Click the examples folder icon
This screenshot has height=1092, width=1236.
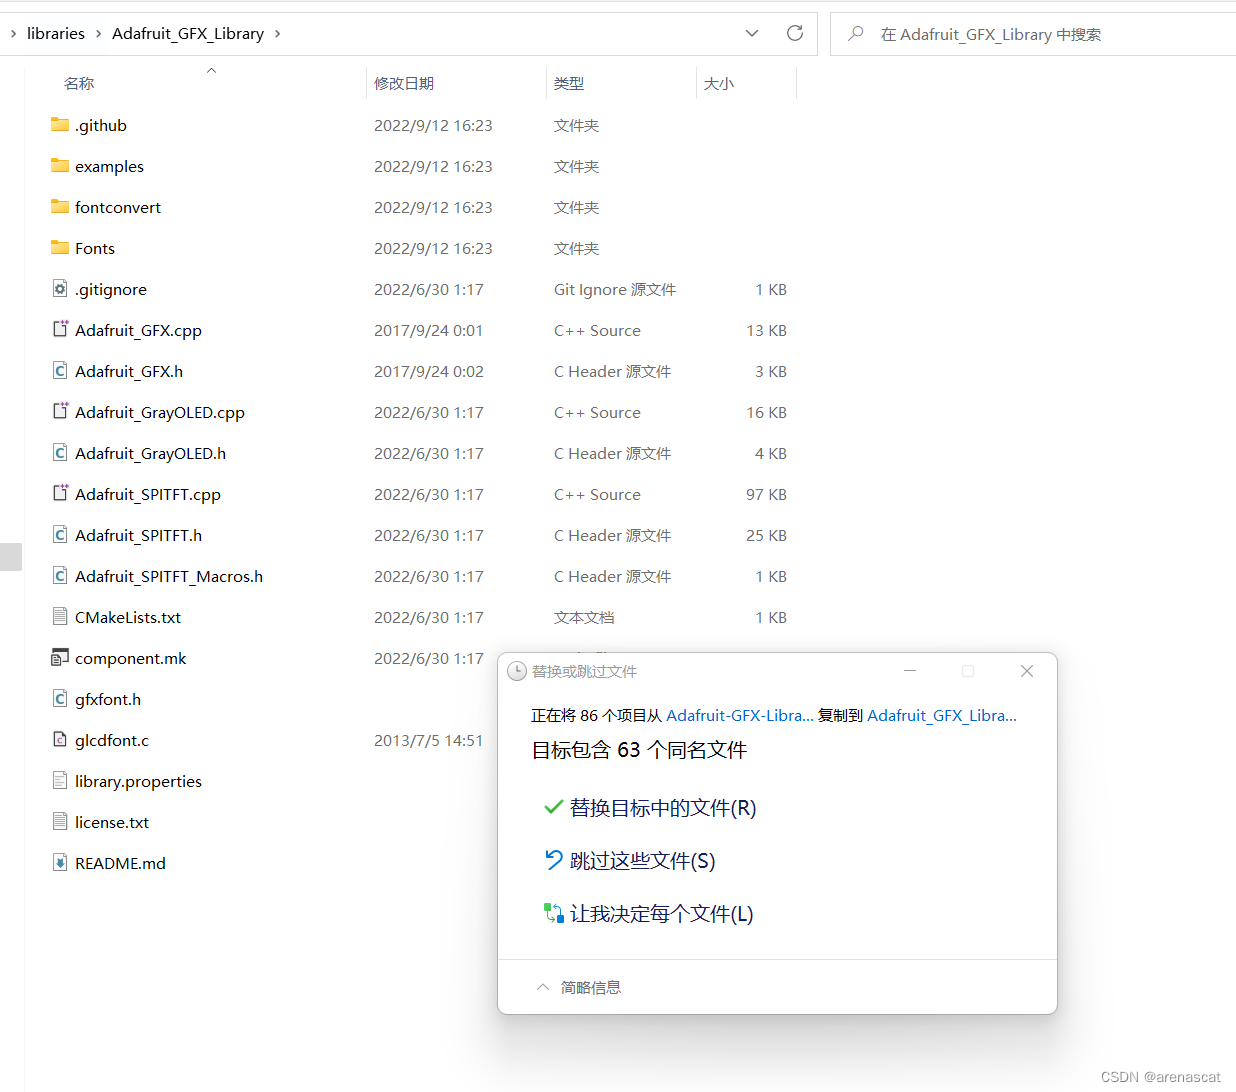point(60,166)
